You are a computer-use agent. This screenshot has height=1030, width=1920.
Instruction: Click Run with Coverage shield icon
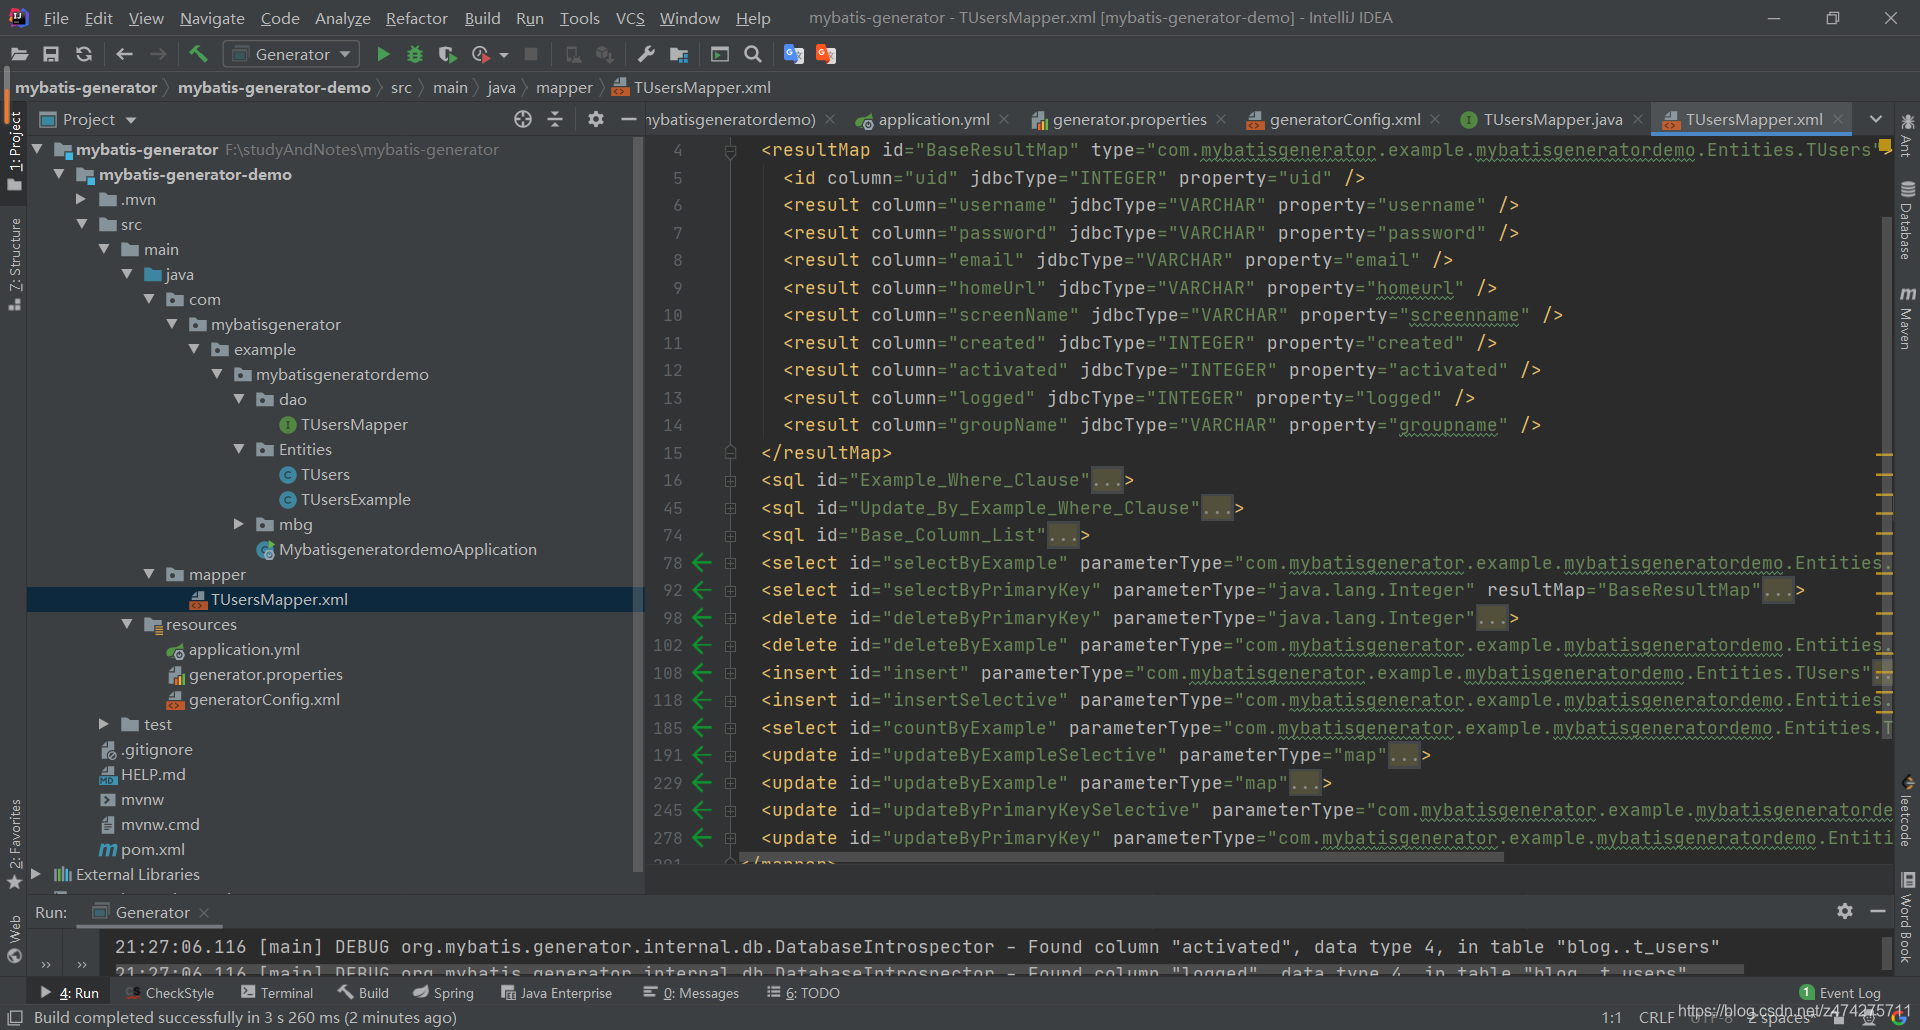point(447,54)
